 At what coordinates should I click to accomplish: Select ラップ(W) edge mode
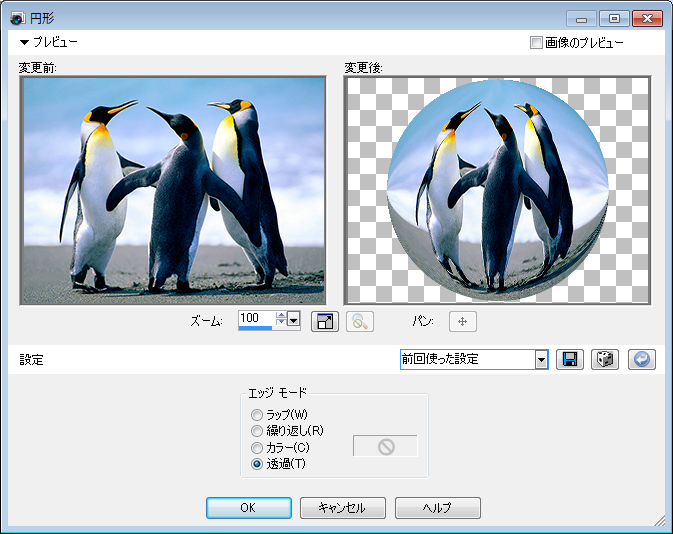(257, 415)
